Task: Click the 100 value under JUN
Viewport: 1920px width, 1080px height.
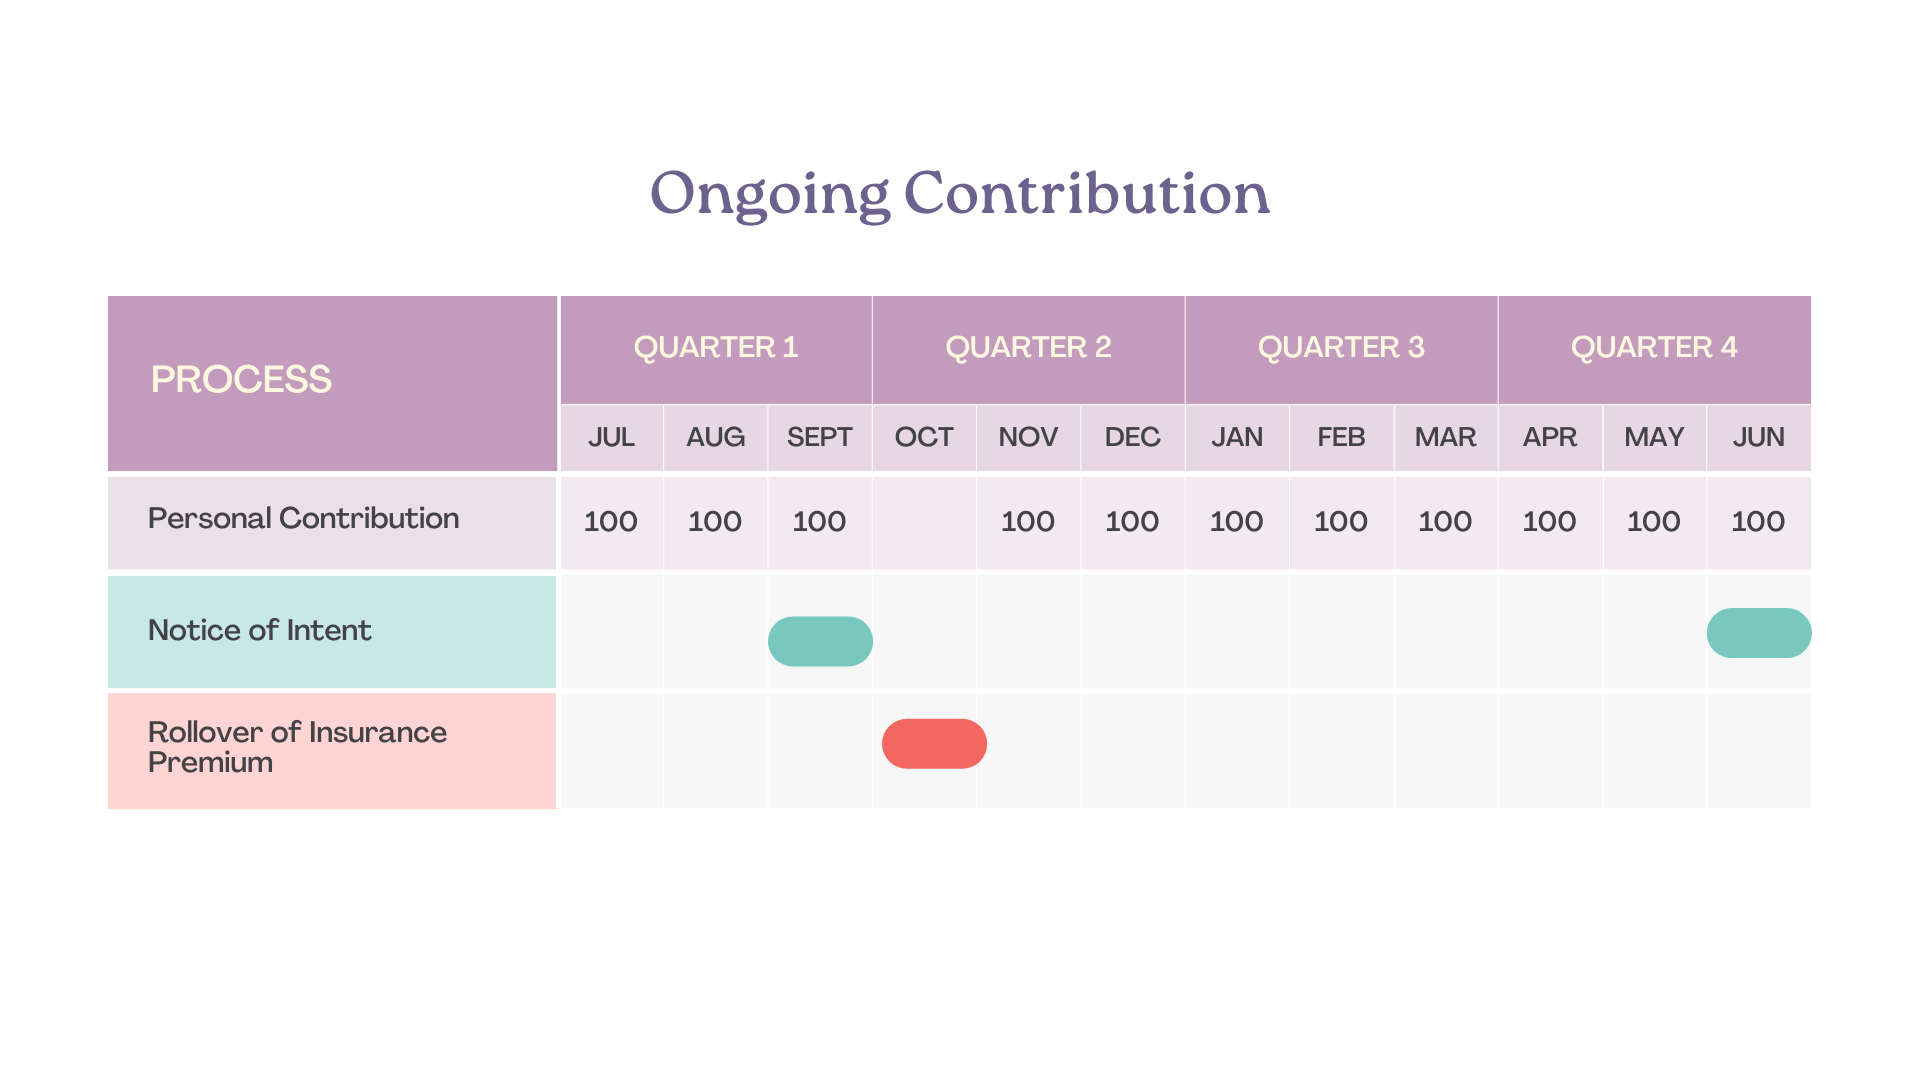Action: pos(1758,522)
